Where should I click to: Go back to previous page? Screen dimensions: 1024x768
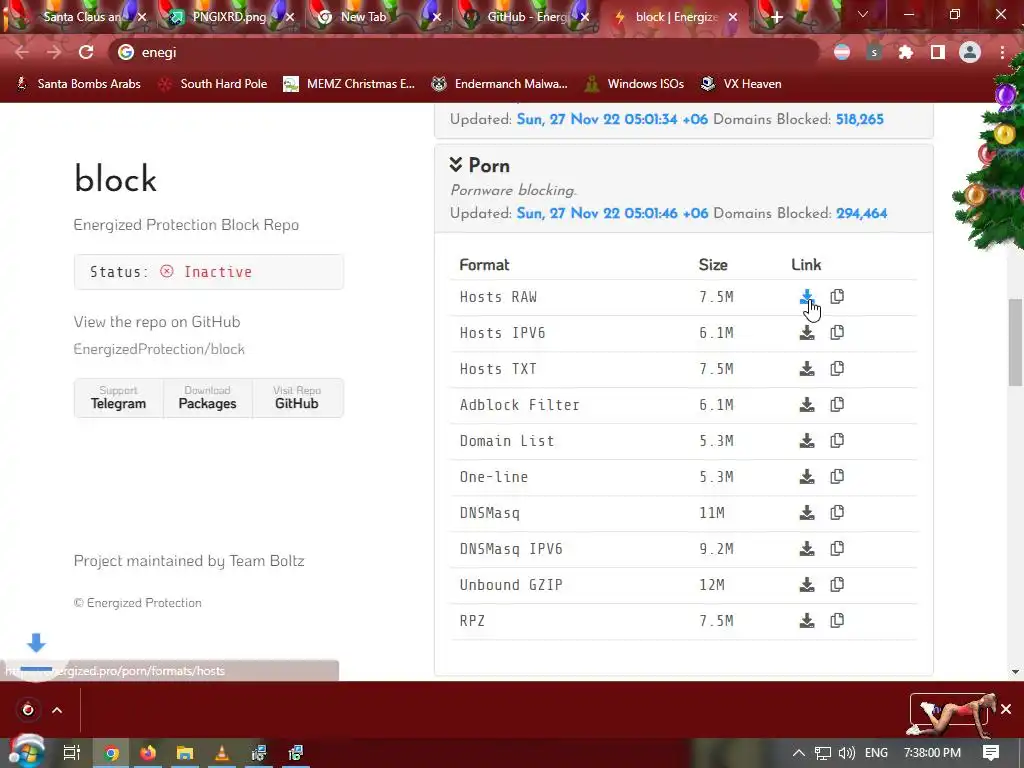22,52
